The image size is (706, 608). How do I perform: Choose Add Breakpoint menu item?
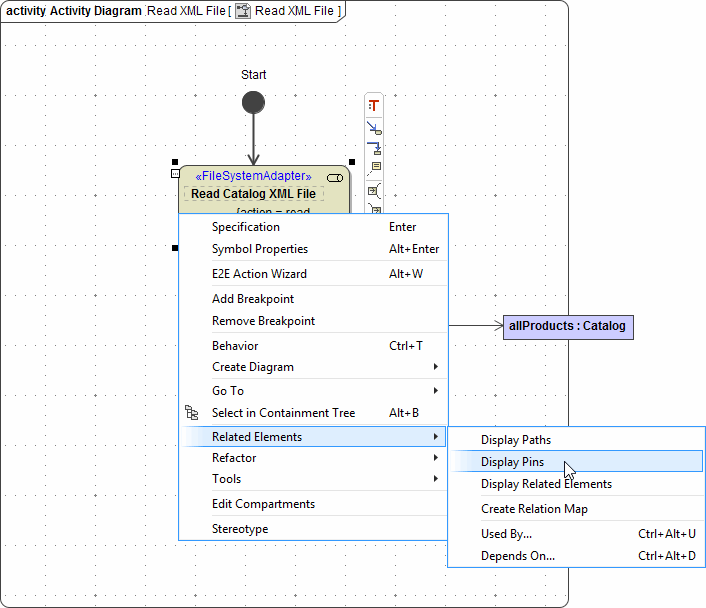click(253, 299)
